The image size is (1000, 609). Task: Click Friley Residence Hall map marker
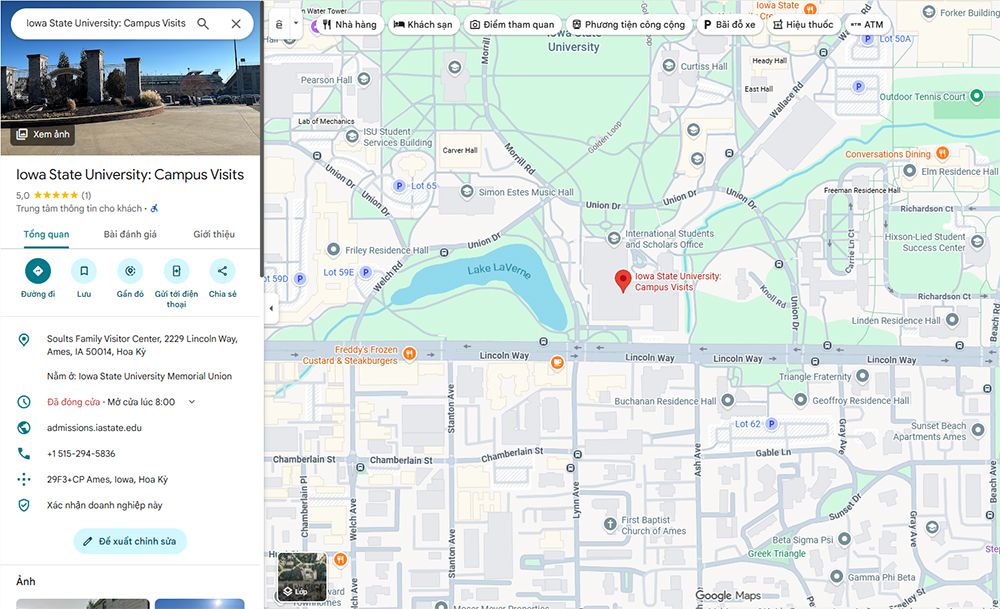pyautogui.click(x=333, y=249)
